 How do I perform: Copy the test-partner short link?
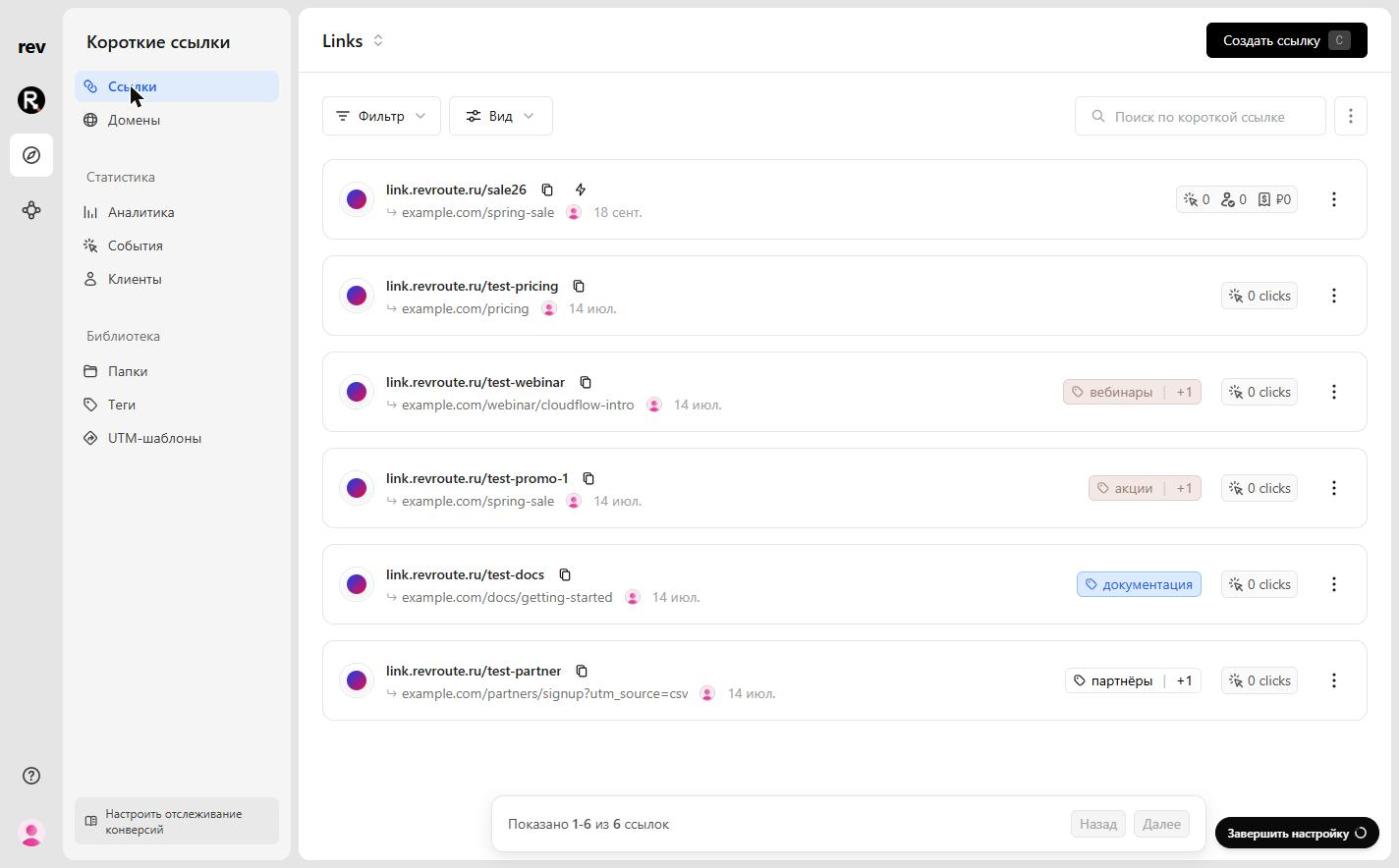(582, 671)
